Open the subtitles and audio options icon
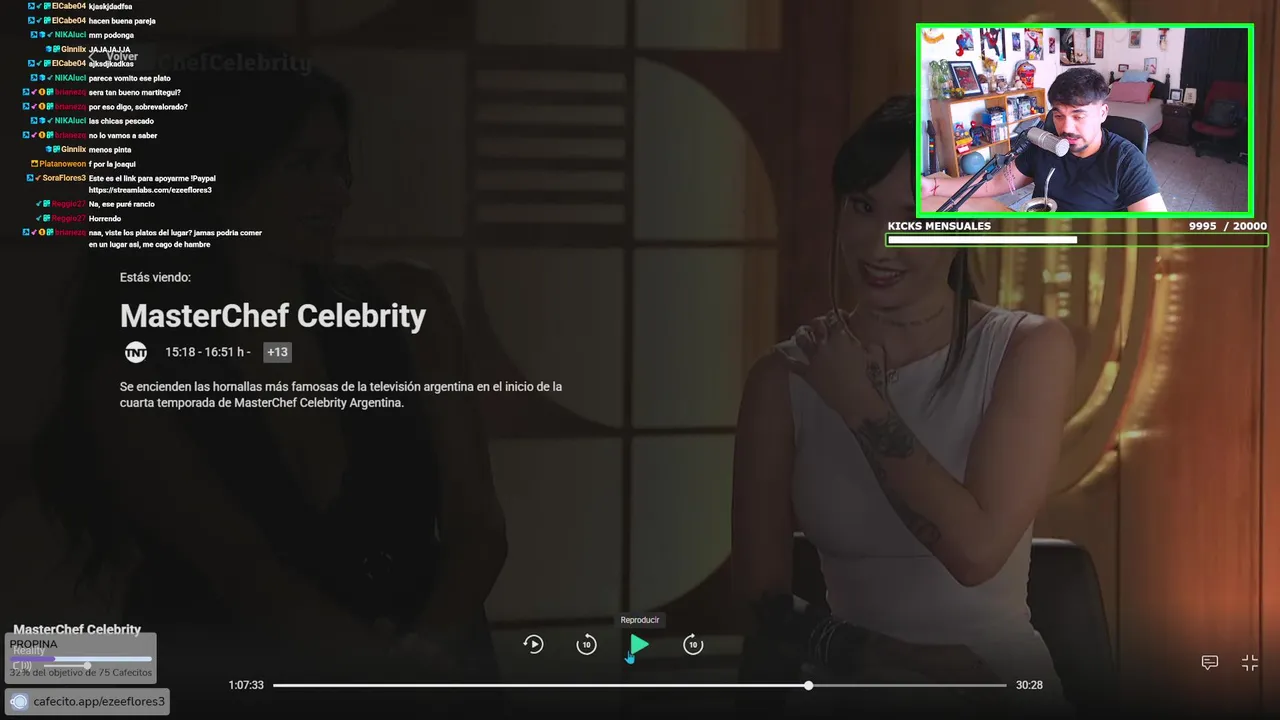The image size is (1280, 720). pyautogui.click(x=1209, y=662)
